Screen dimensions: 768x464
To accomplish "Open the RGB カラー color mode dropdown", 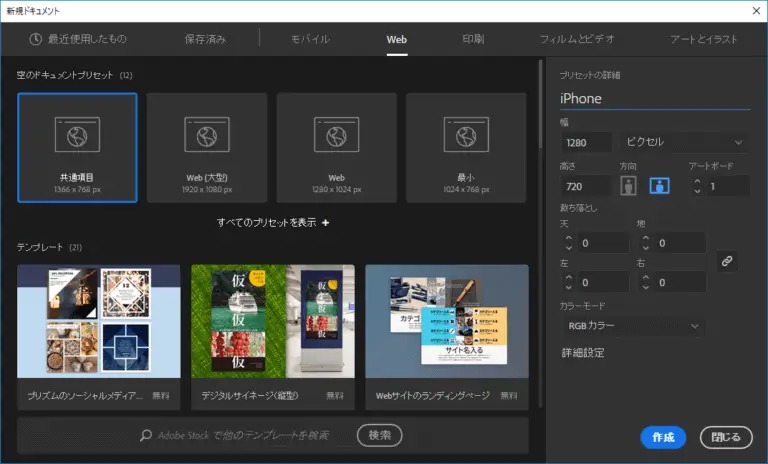I will click(x=632, y=326).
